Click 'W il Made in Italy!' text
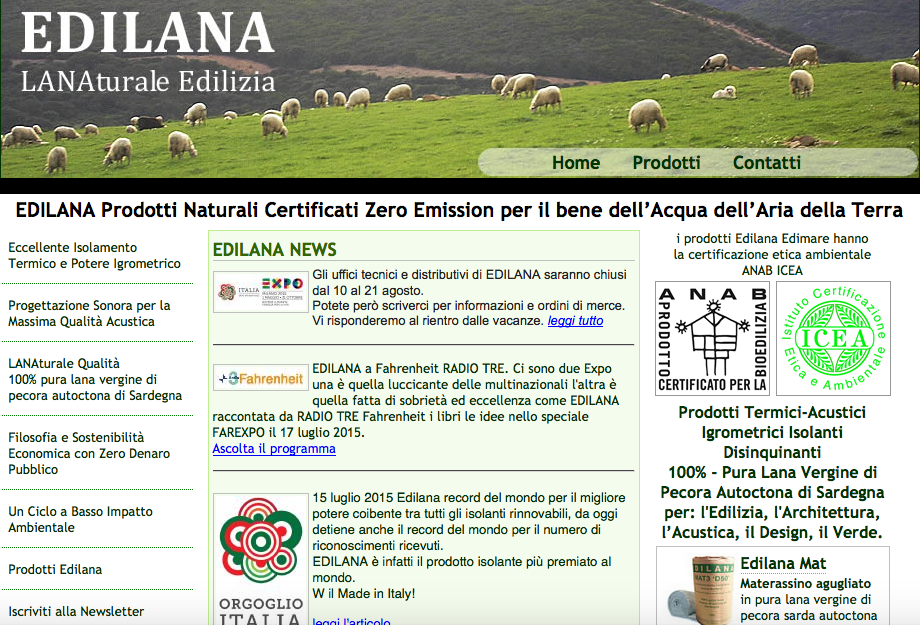 coord(364,593)
